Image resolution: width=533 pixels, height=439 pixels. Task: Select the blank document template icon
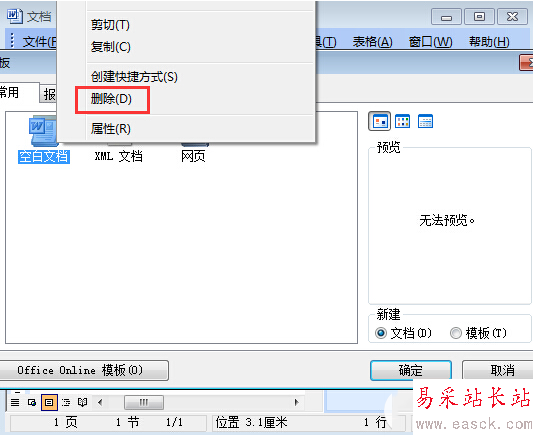[x=42, y=131]
